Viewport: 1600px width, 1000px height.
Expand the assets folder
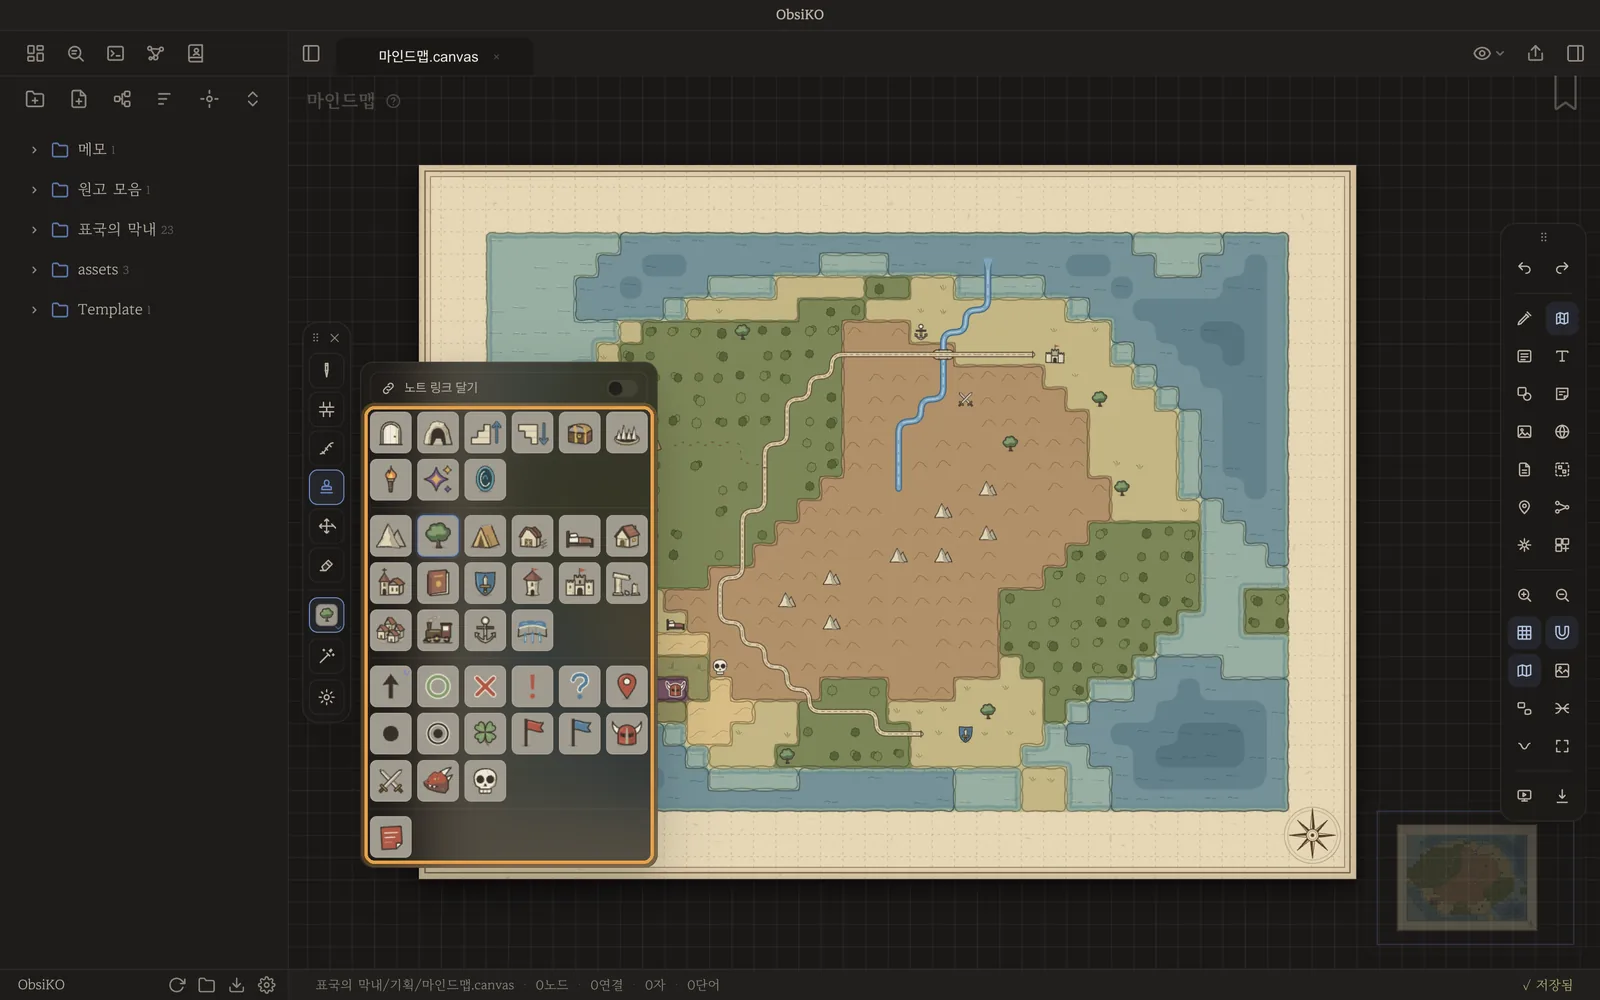click(34, 270)
